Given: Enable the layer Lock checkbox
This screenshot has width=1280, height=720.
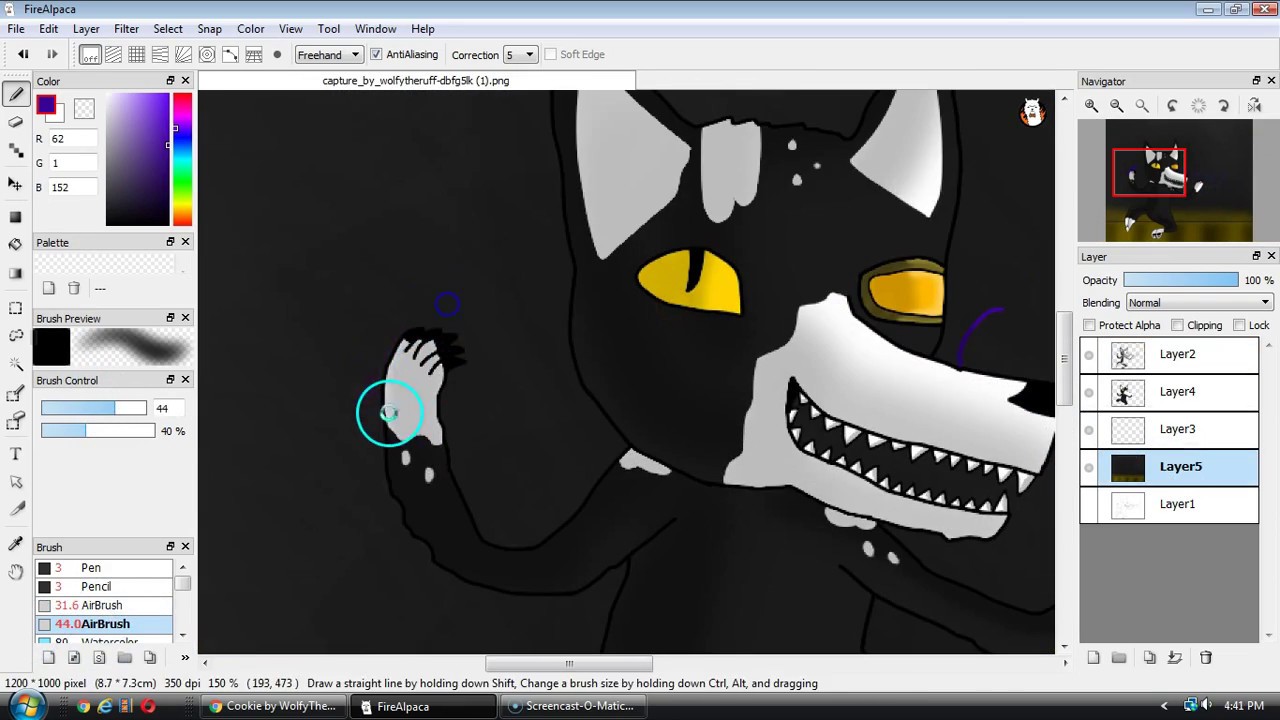Looking at the screenshot, I should tap(1239, 325).
